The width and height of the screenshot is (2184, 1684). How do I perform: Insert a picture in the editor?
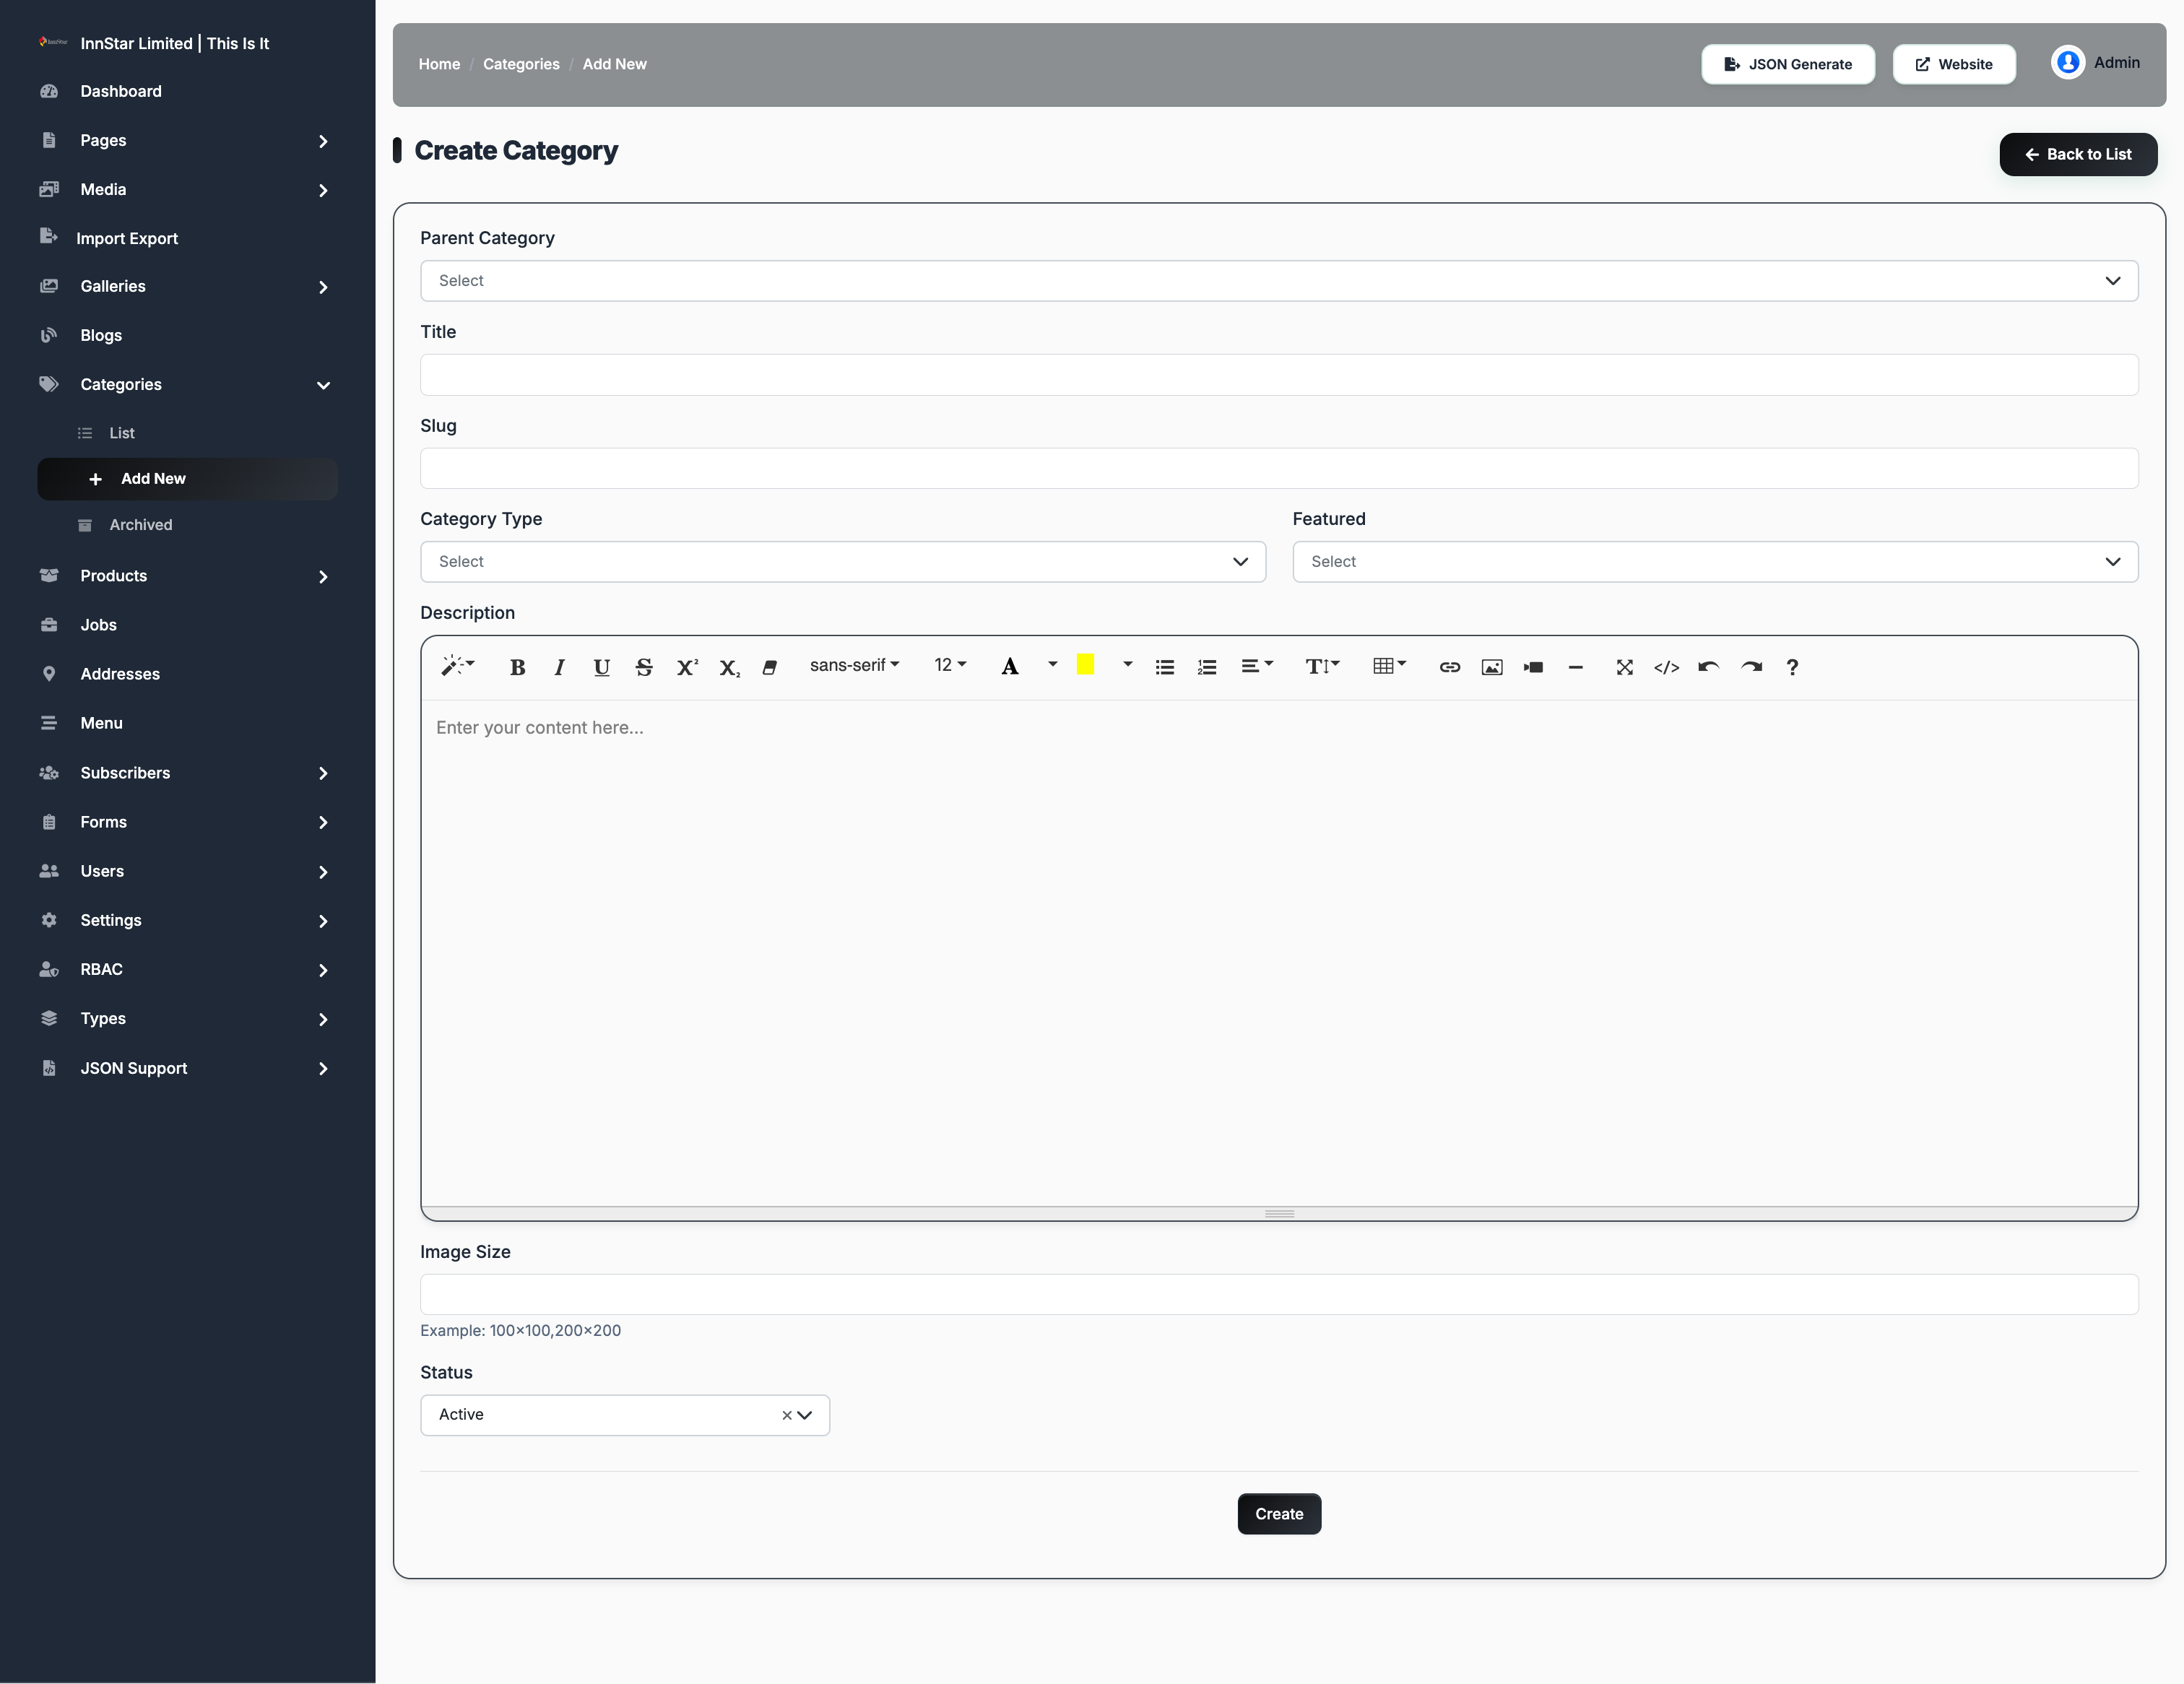pos(1492,667)
